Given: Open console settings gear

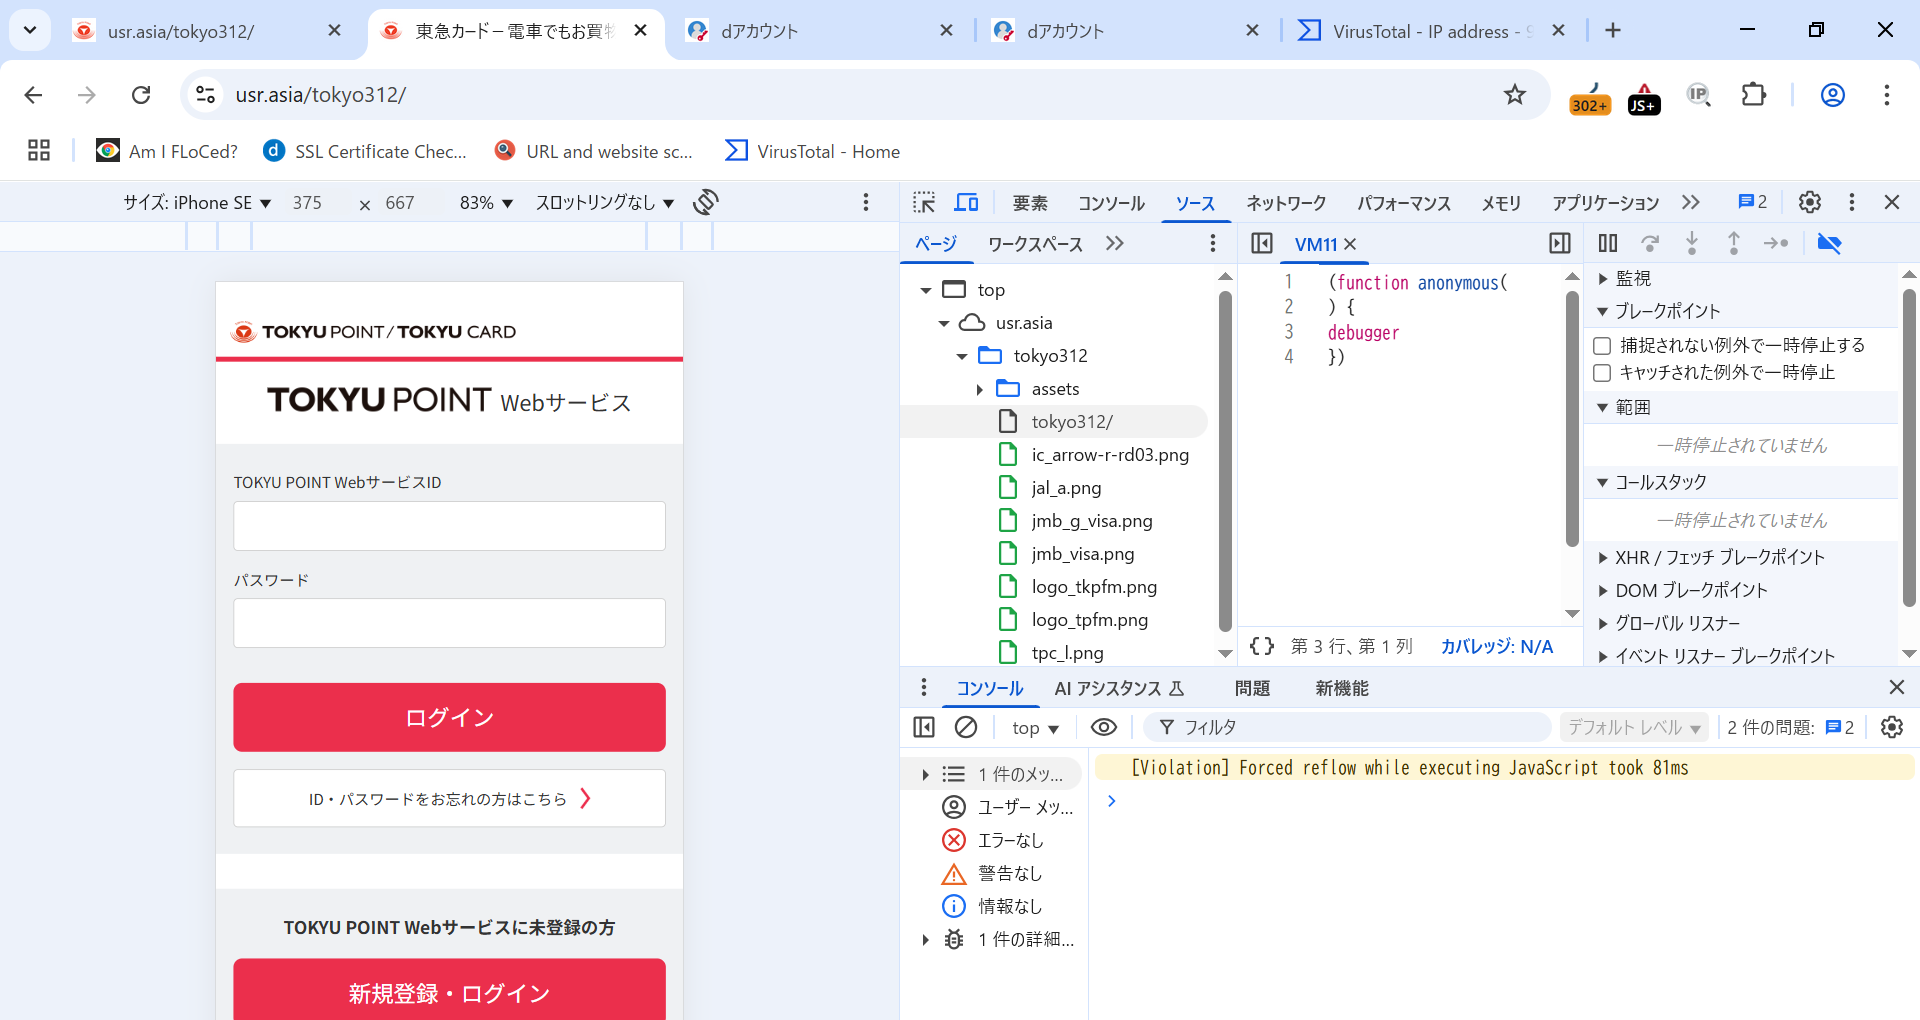Looking at the screenshot, I should tap(1892, 727).
